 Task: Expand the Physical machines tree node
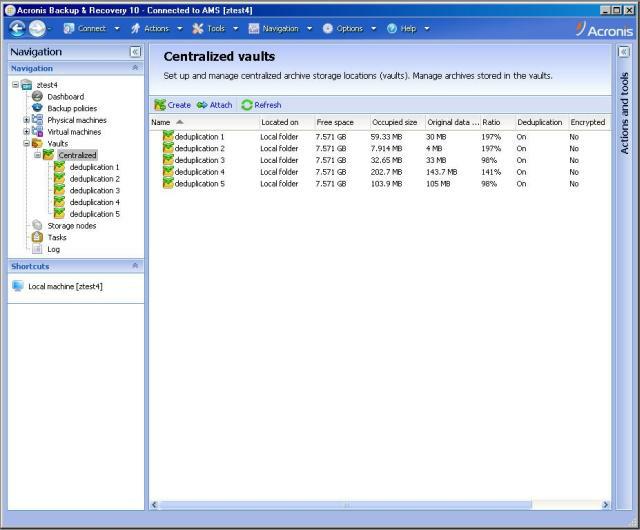click(x=26, y=120)
